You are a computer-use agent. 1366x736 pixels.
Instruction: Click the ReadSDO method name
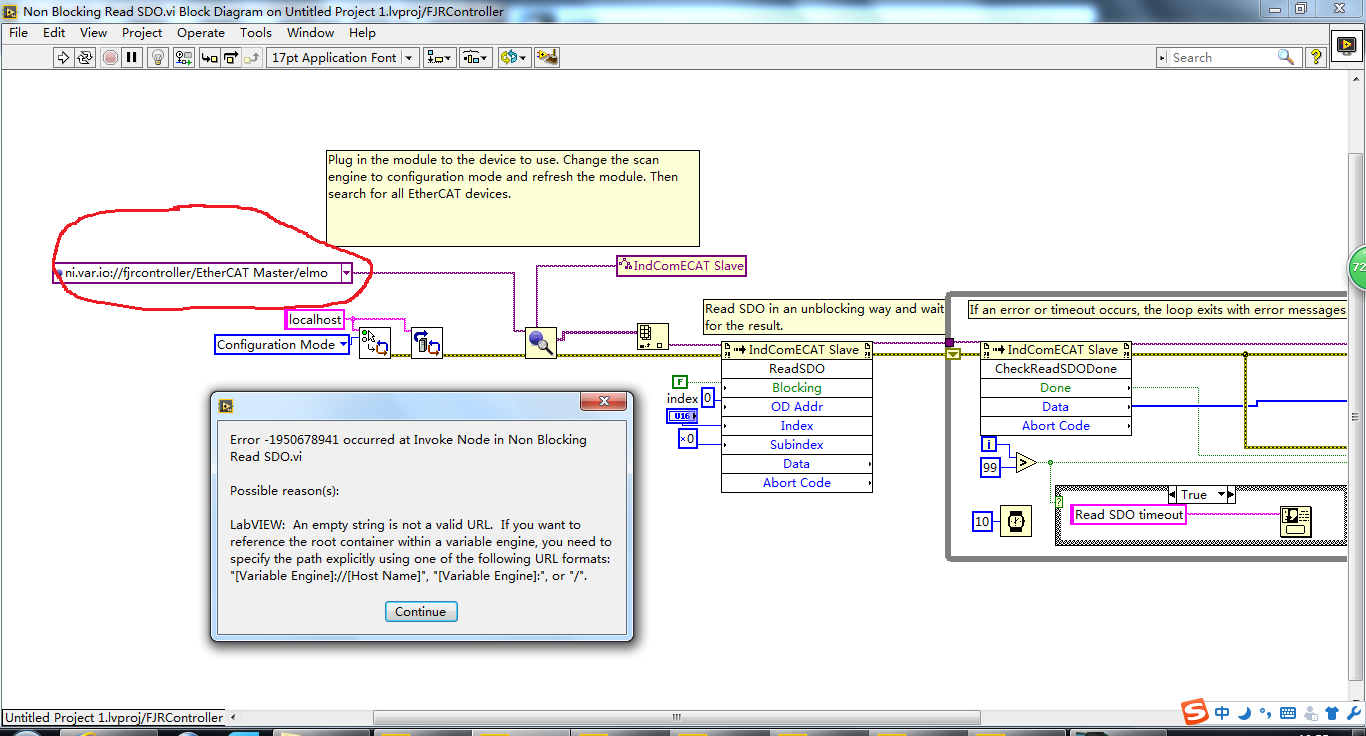(797, 368)
